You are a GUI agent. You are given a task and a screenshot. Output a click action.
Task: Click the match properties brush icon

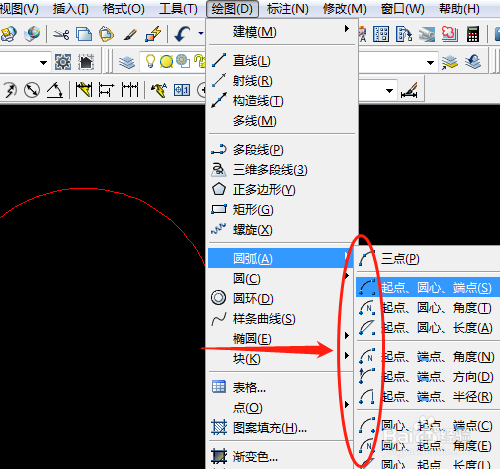coord(130,34)
